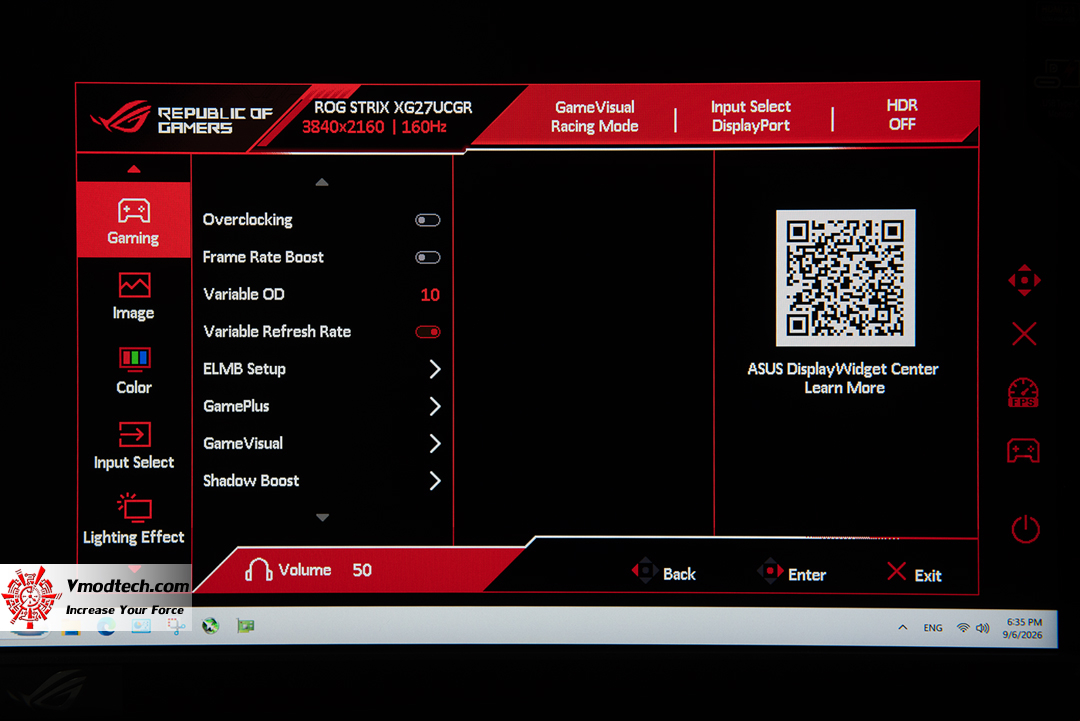Viewport: 1080px width, 721px height.
Task: Click the Enter button label
Action: 807,575
